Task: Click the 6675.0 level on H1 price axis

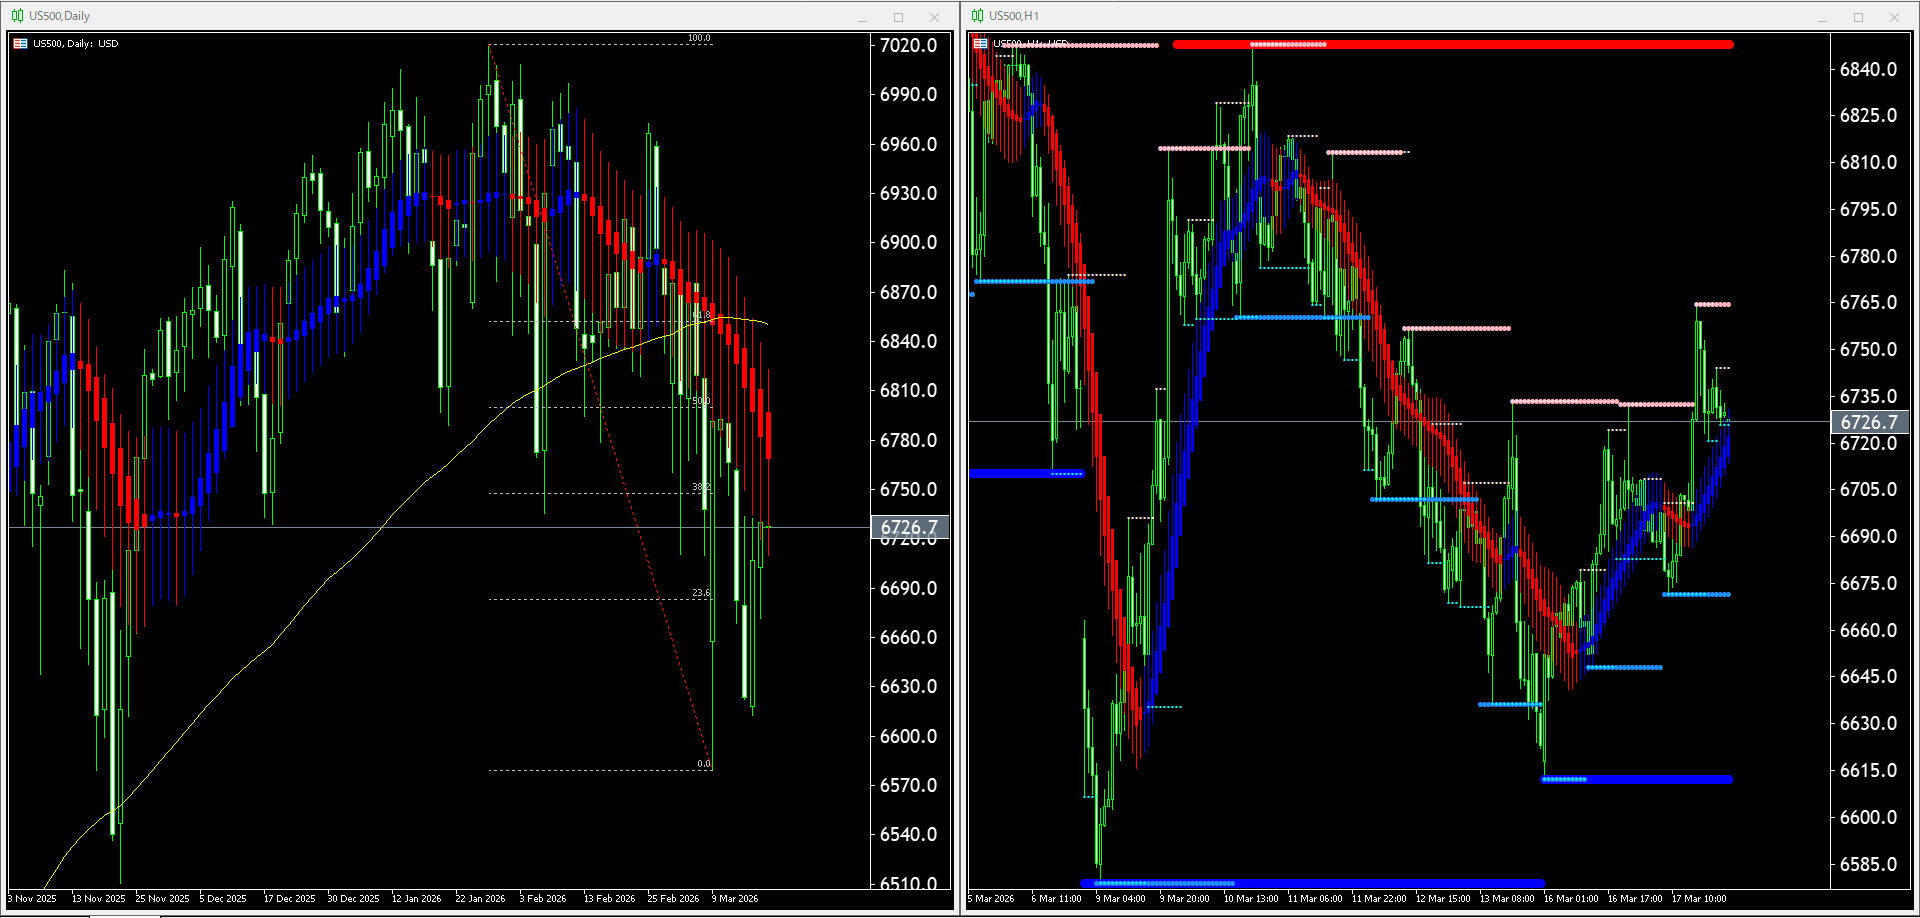Action: [x=1868, y=583]
